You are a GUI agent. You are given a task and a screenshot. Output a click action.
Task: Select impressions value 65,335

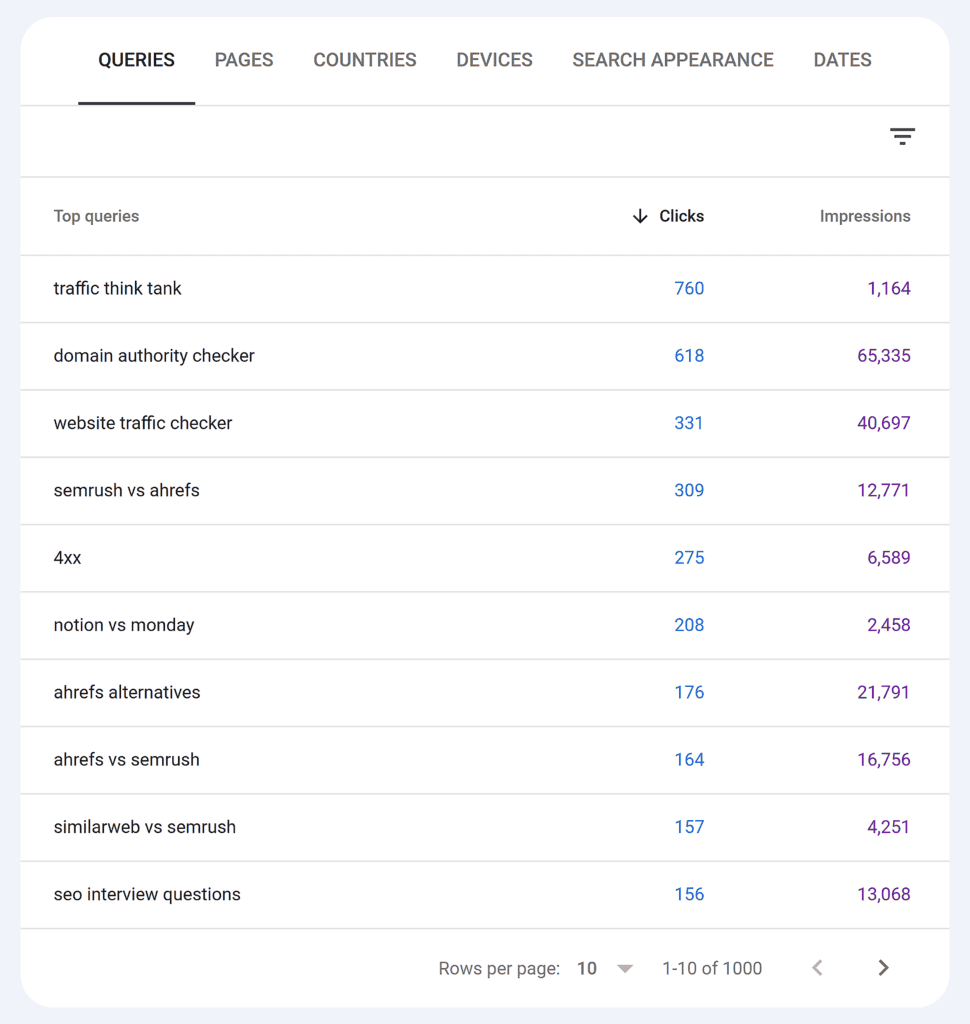(884, 356)
